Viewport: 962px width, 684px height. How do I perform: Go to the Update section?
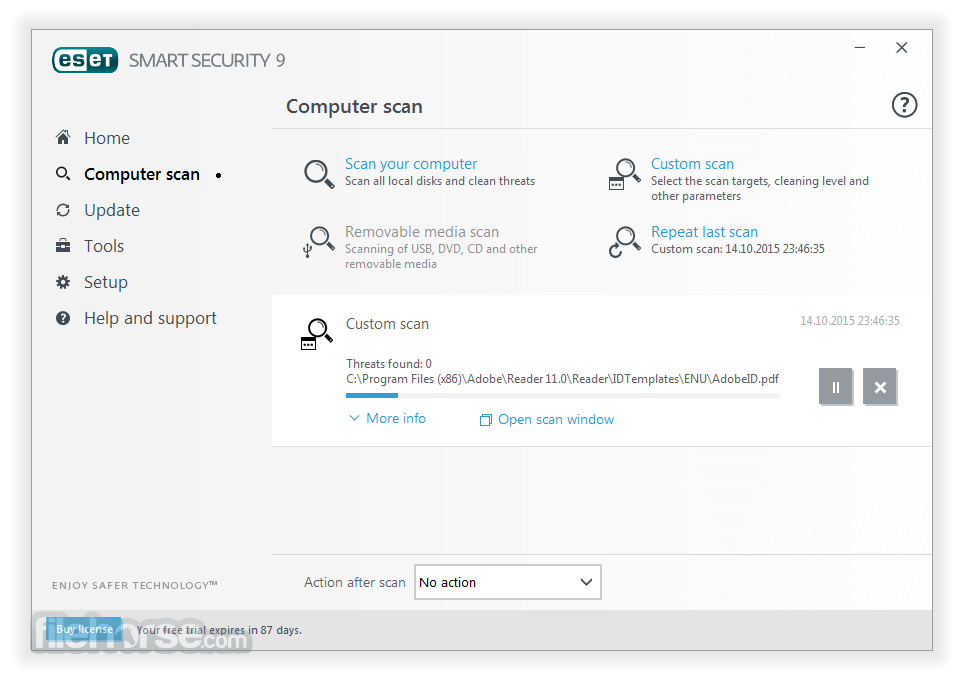point(112,210)
